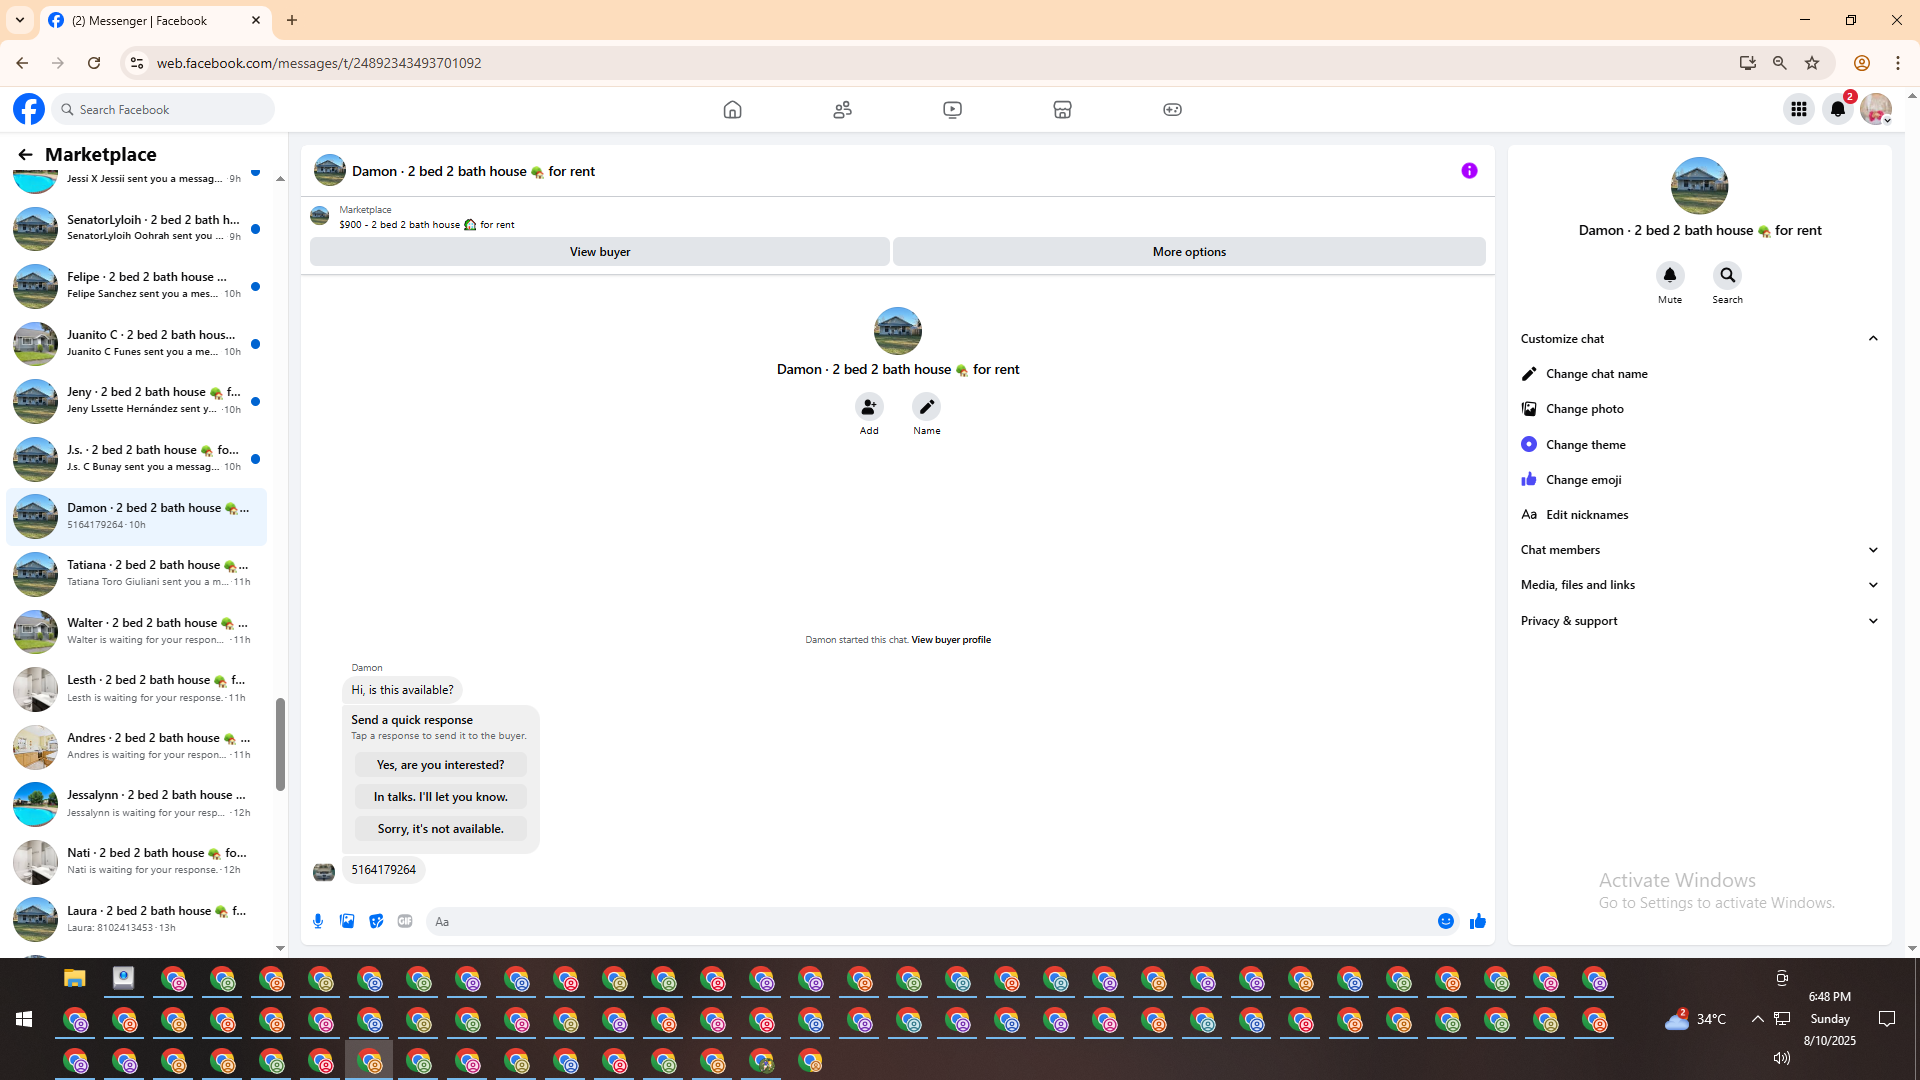This screenshot has height=1080, width=1920.
Task: Click the conversation information icon
Action: pos(1469,171)
